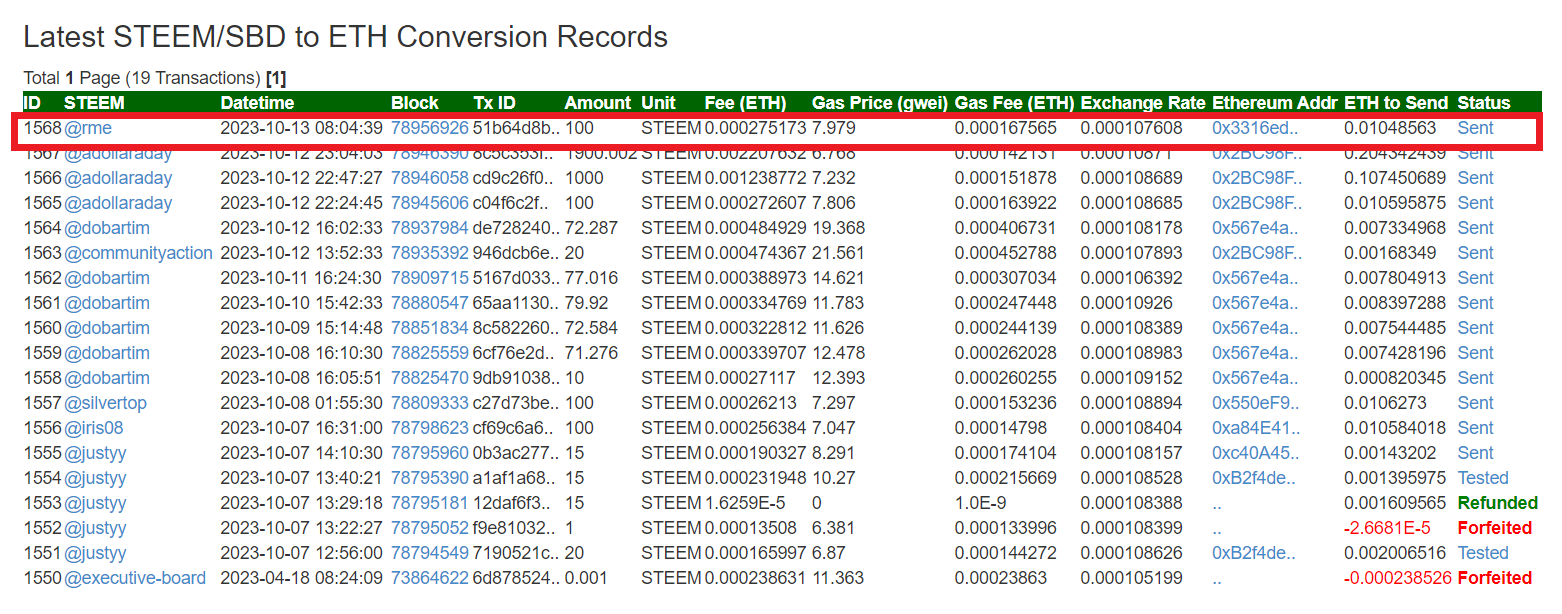Screen dimensions: 1562x614
Task: Open block 78946058 link
Action: (x=430, y=178)
